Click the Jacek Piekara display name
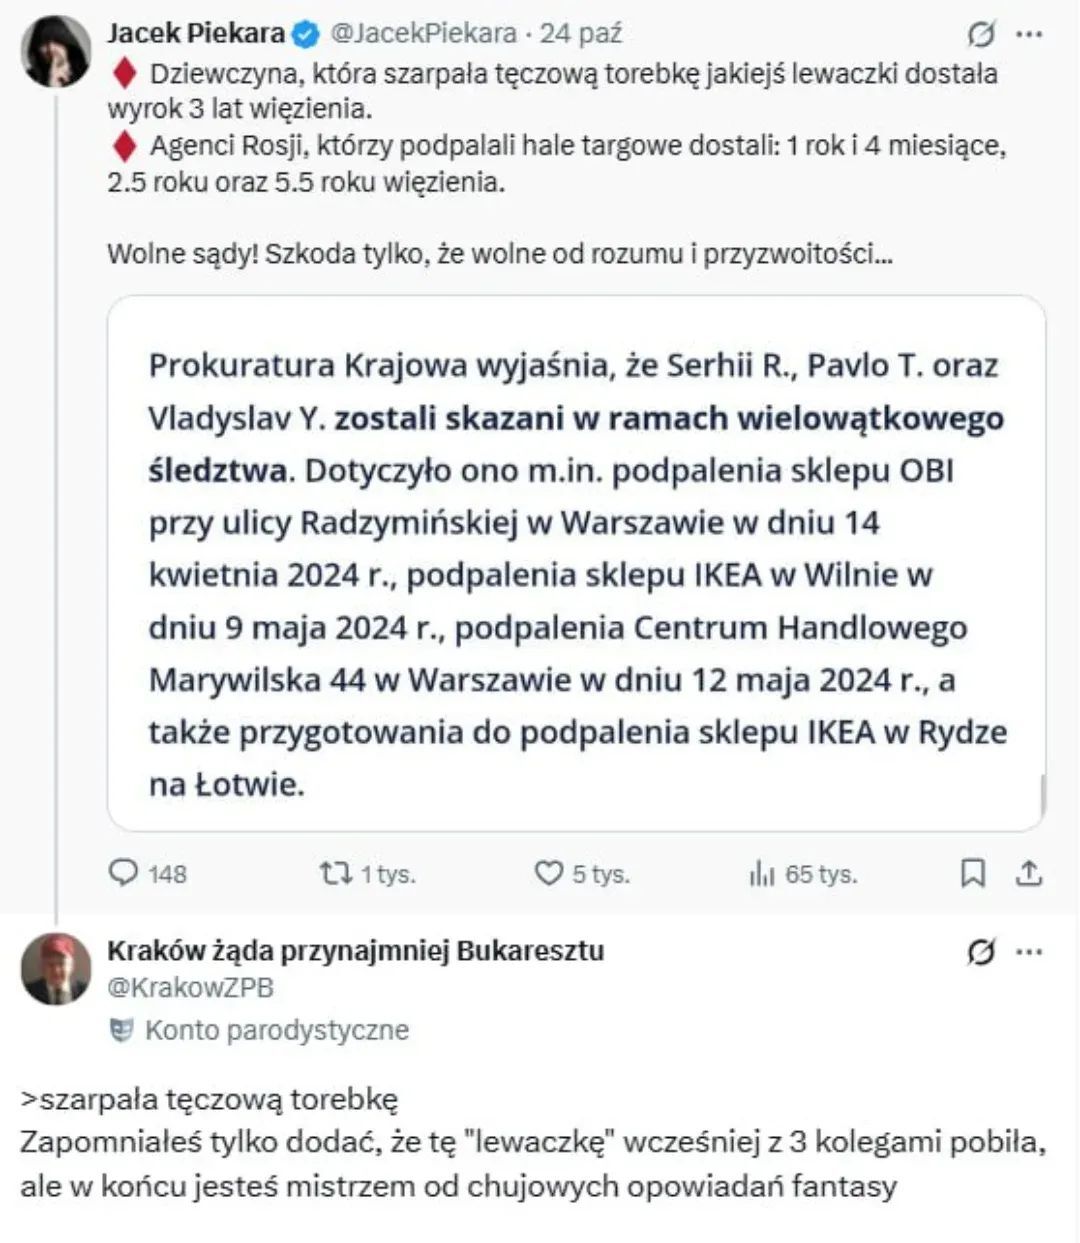This screenshot has height=1243, width=1080. [196, 34]
